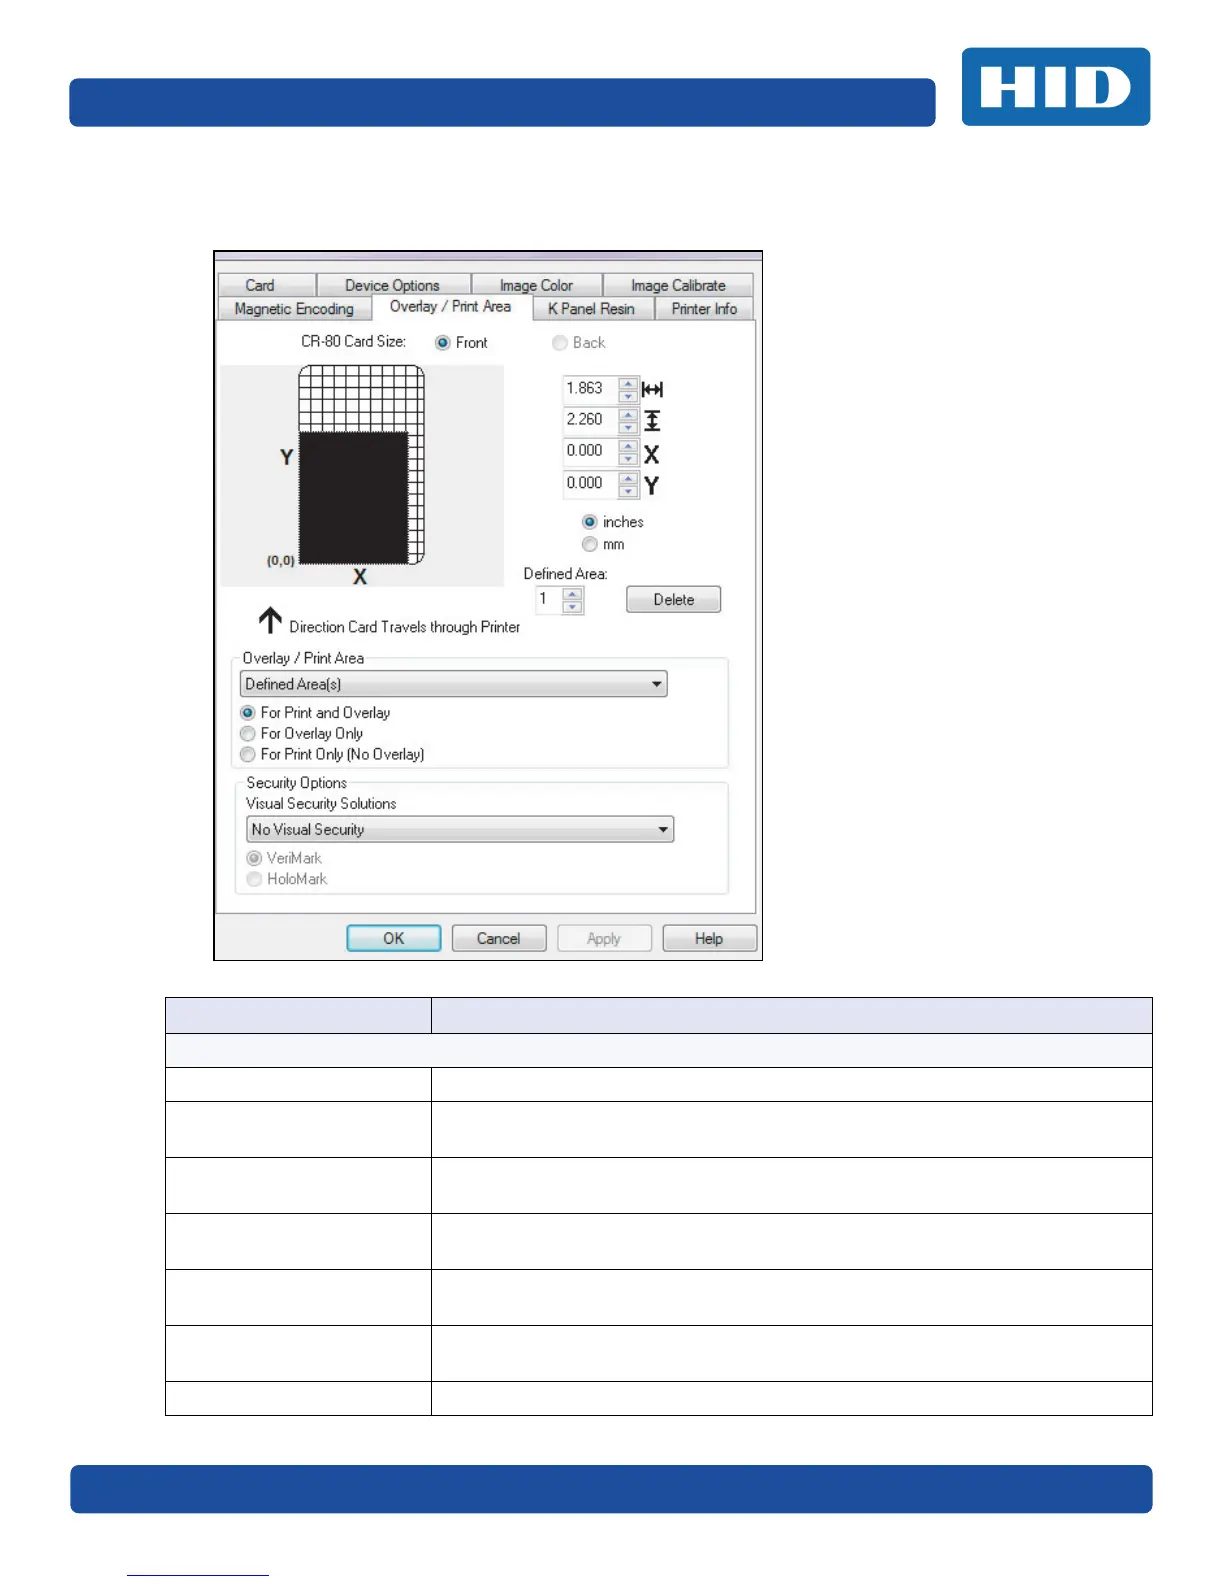Increase the width value with up arrow
The width and height of the screenshot is (1224, 1584).
tap(628, 384)
